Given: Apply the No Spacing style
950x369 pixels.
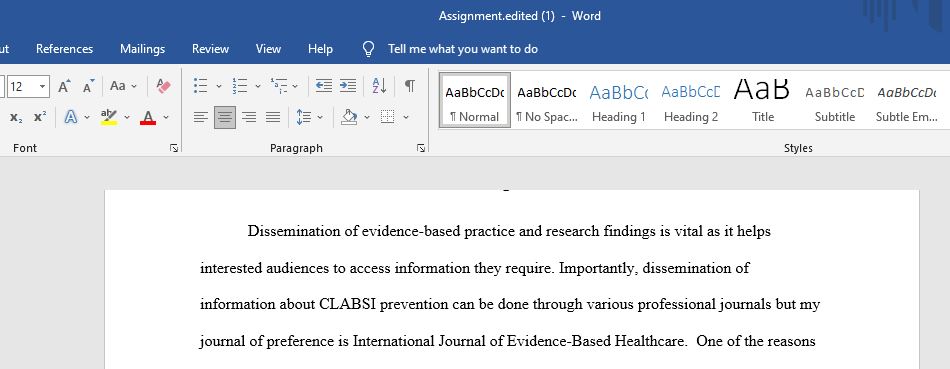Looking at the screenshot, I should pos(546,101).
